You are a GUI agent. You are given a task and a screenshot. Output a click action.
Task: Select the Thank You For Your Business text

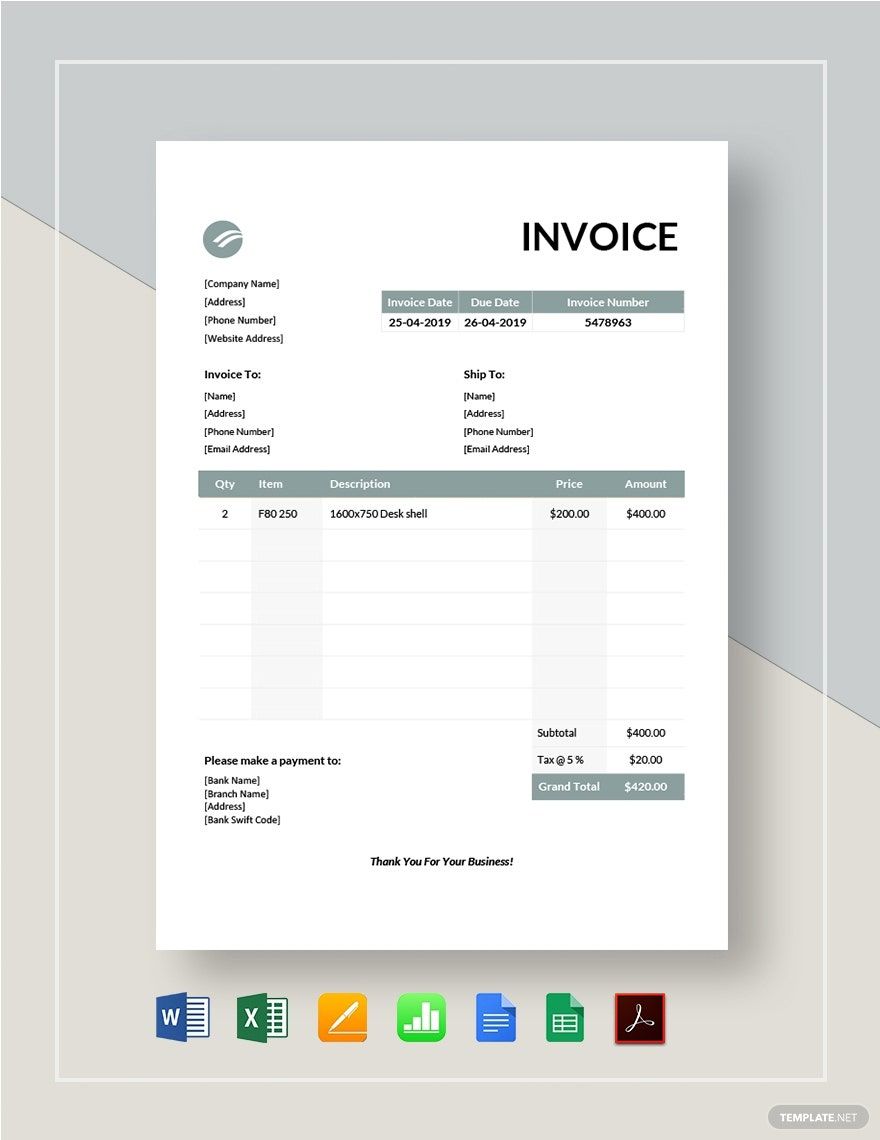[x=441, y=861]
